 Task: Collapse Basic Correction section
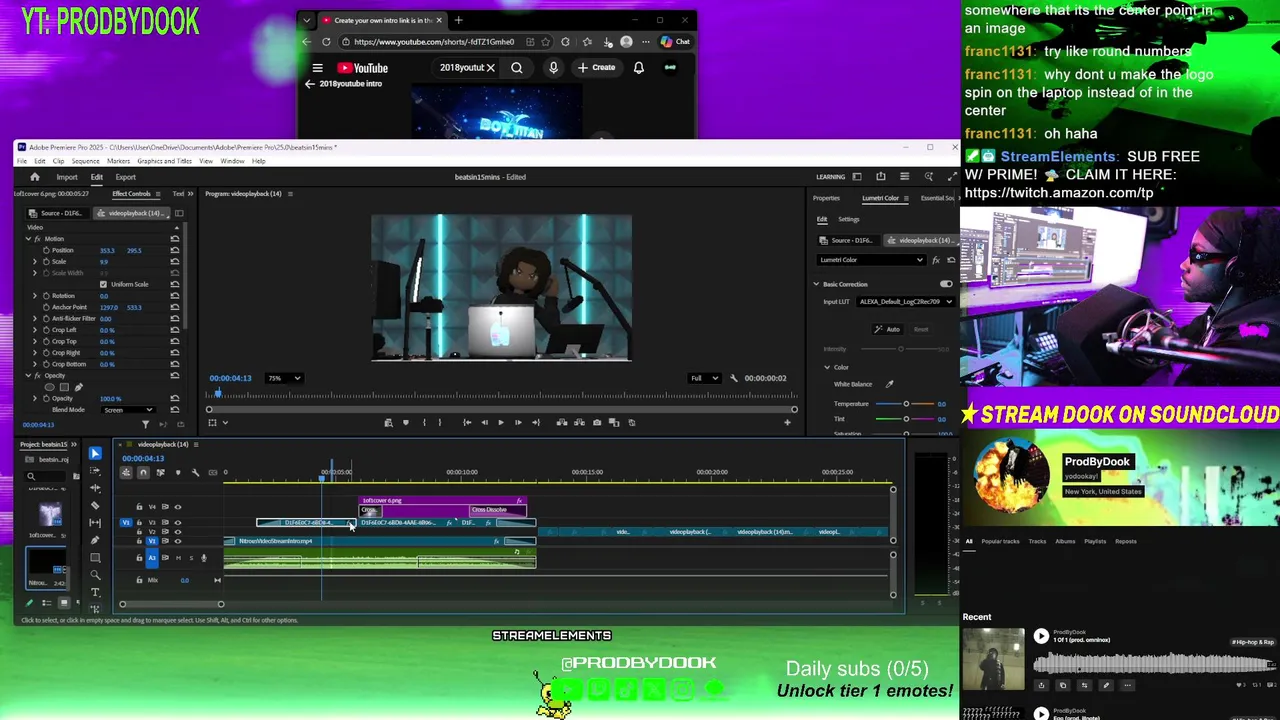(816, 284)
